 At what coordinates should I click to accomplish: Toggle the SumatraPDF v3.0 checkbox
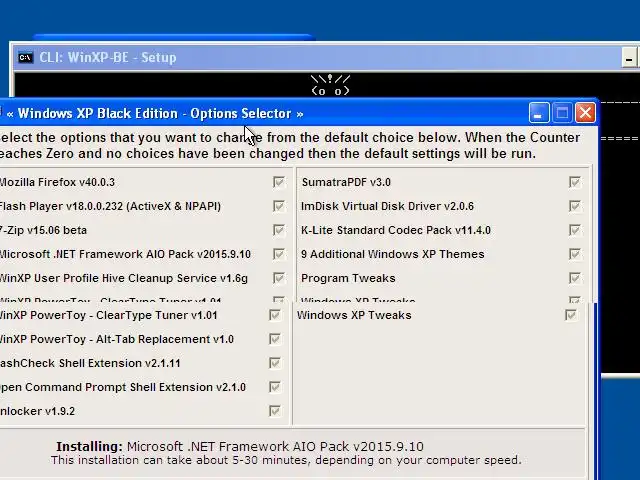(575, 182)
